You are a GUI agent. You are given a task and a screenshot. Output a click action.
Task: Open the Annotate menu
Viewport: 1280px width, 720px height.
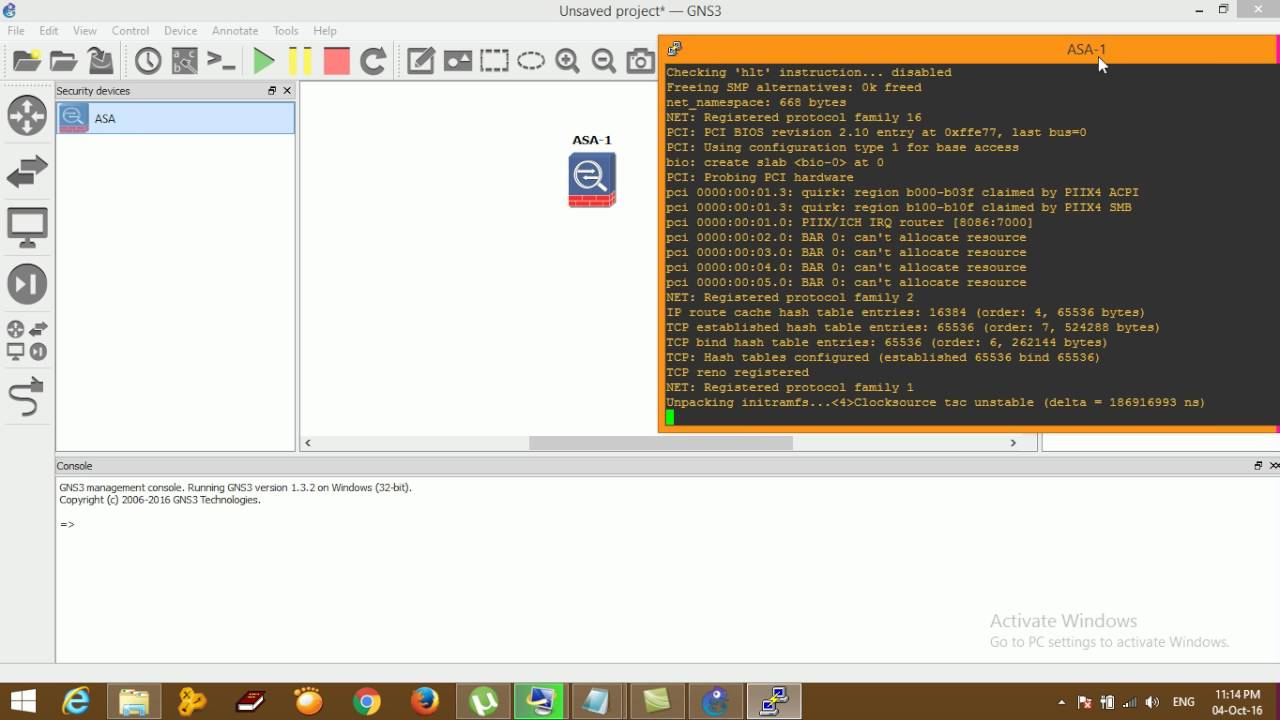235,31
